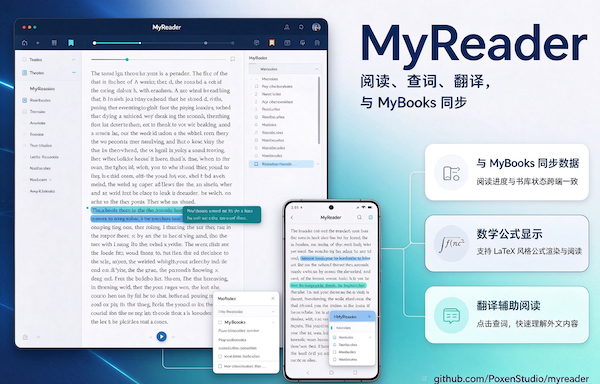The image size is (600, 384).
Task: Click the far dot on toolbar progress slider
Action: tap(233, 43)
